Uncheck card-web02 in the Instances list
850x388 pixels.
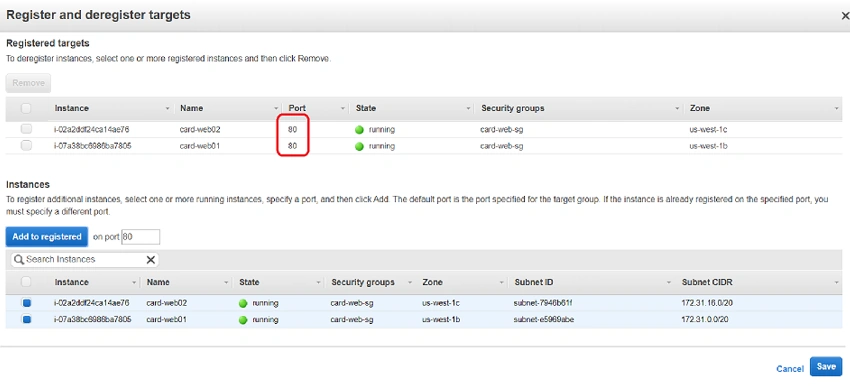pos(27,303)
